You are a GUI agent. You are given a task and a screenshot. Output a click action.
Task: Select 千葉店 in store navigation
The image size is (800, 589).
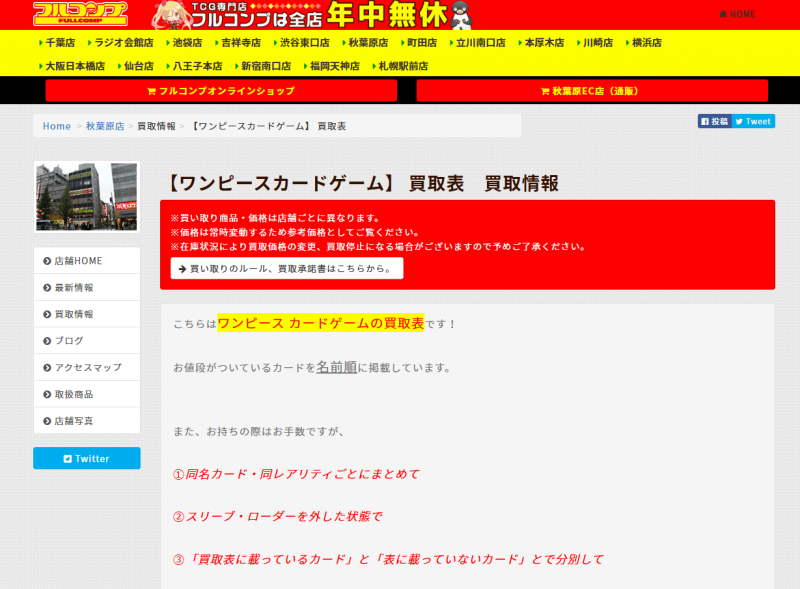[57, 43]
